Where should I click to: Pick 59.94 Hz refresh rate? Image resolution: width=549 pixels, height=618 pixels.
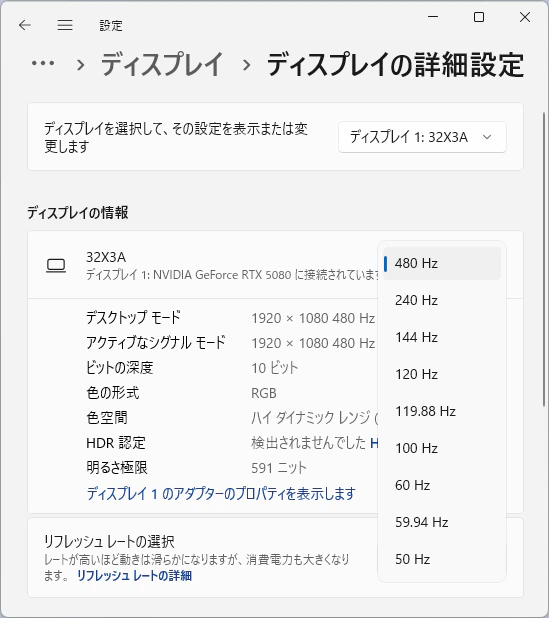click(442, 522)
